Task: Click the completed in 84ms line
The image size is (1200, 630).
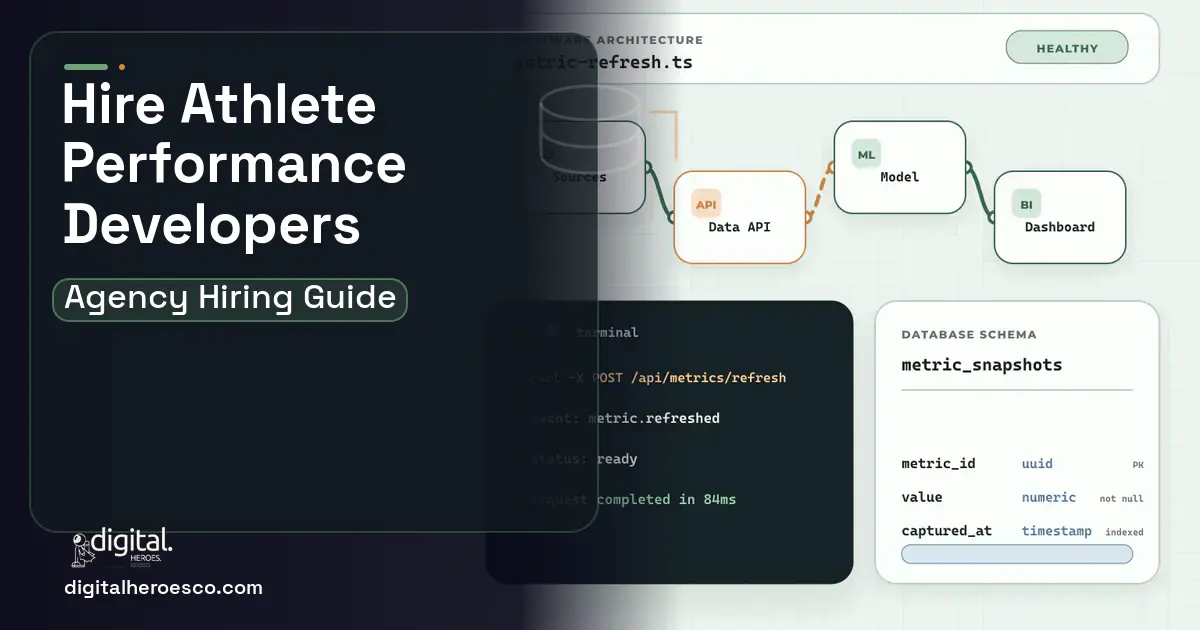Action: click(633, 499)
